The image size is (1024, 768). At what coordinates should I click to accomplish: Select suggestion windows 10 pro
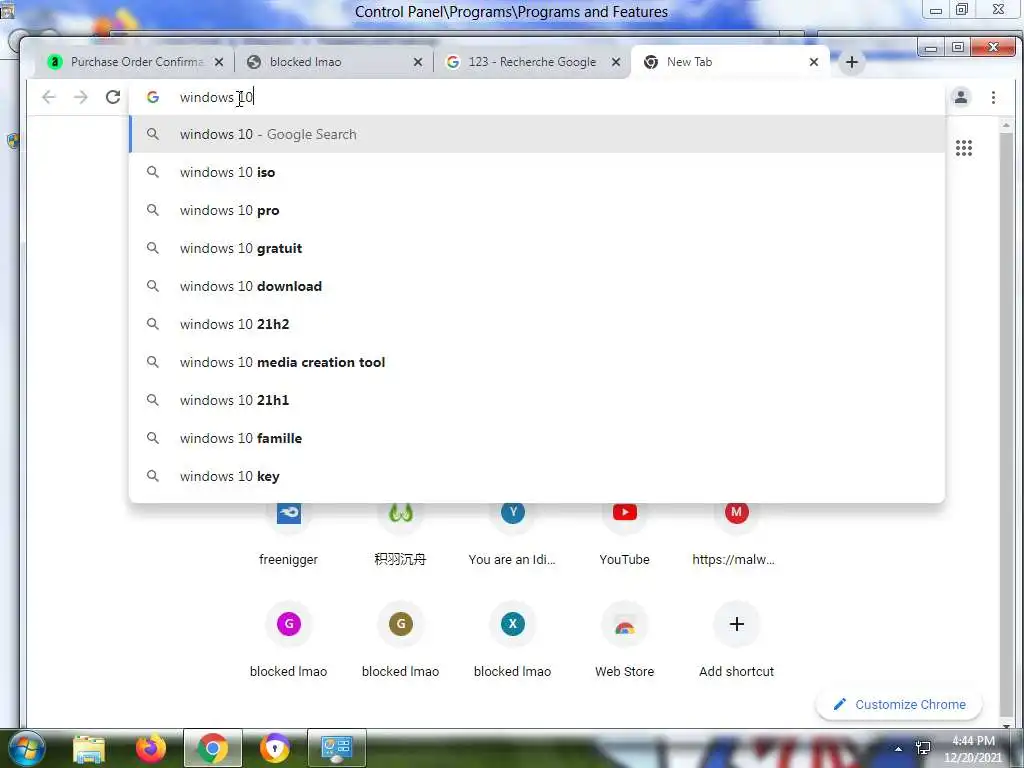pyautogui.click(x=537, y=210)
